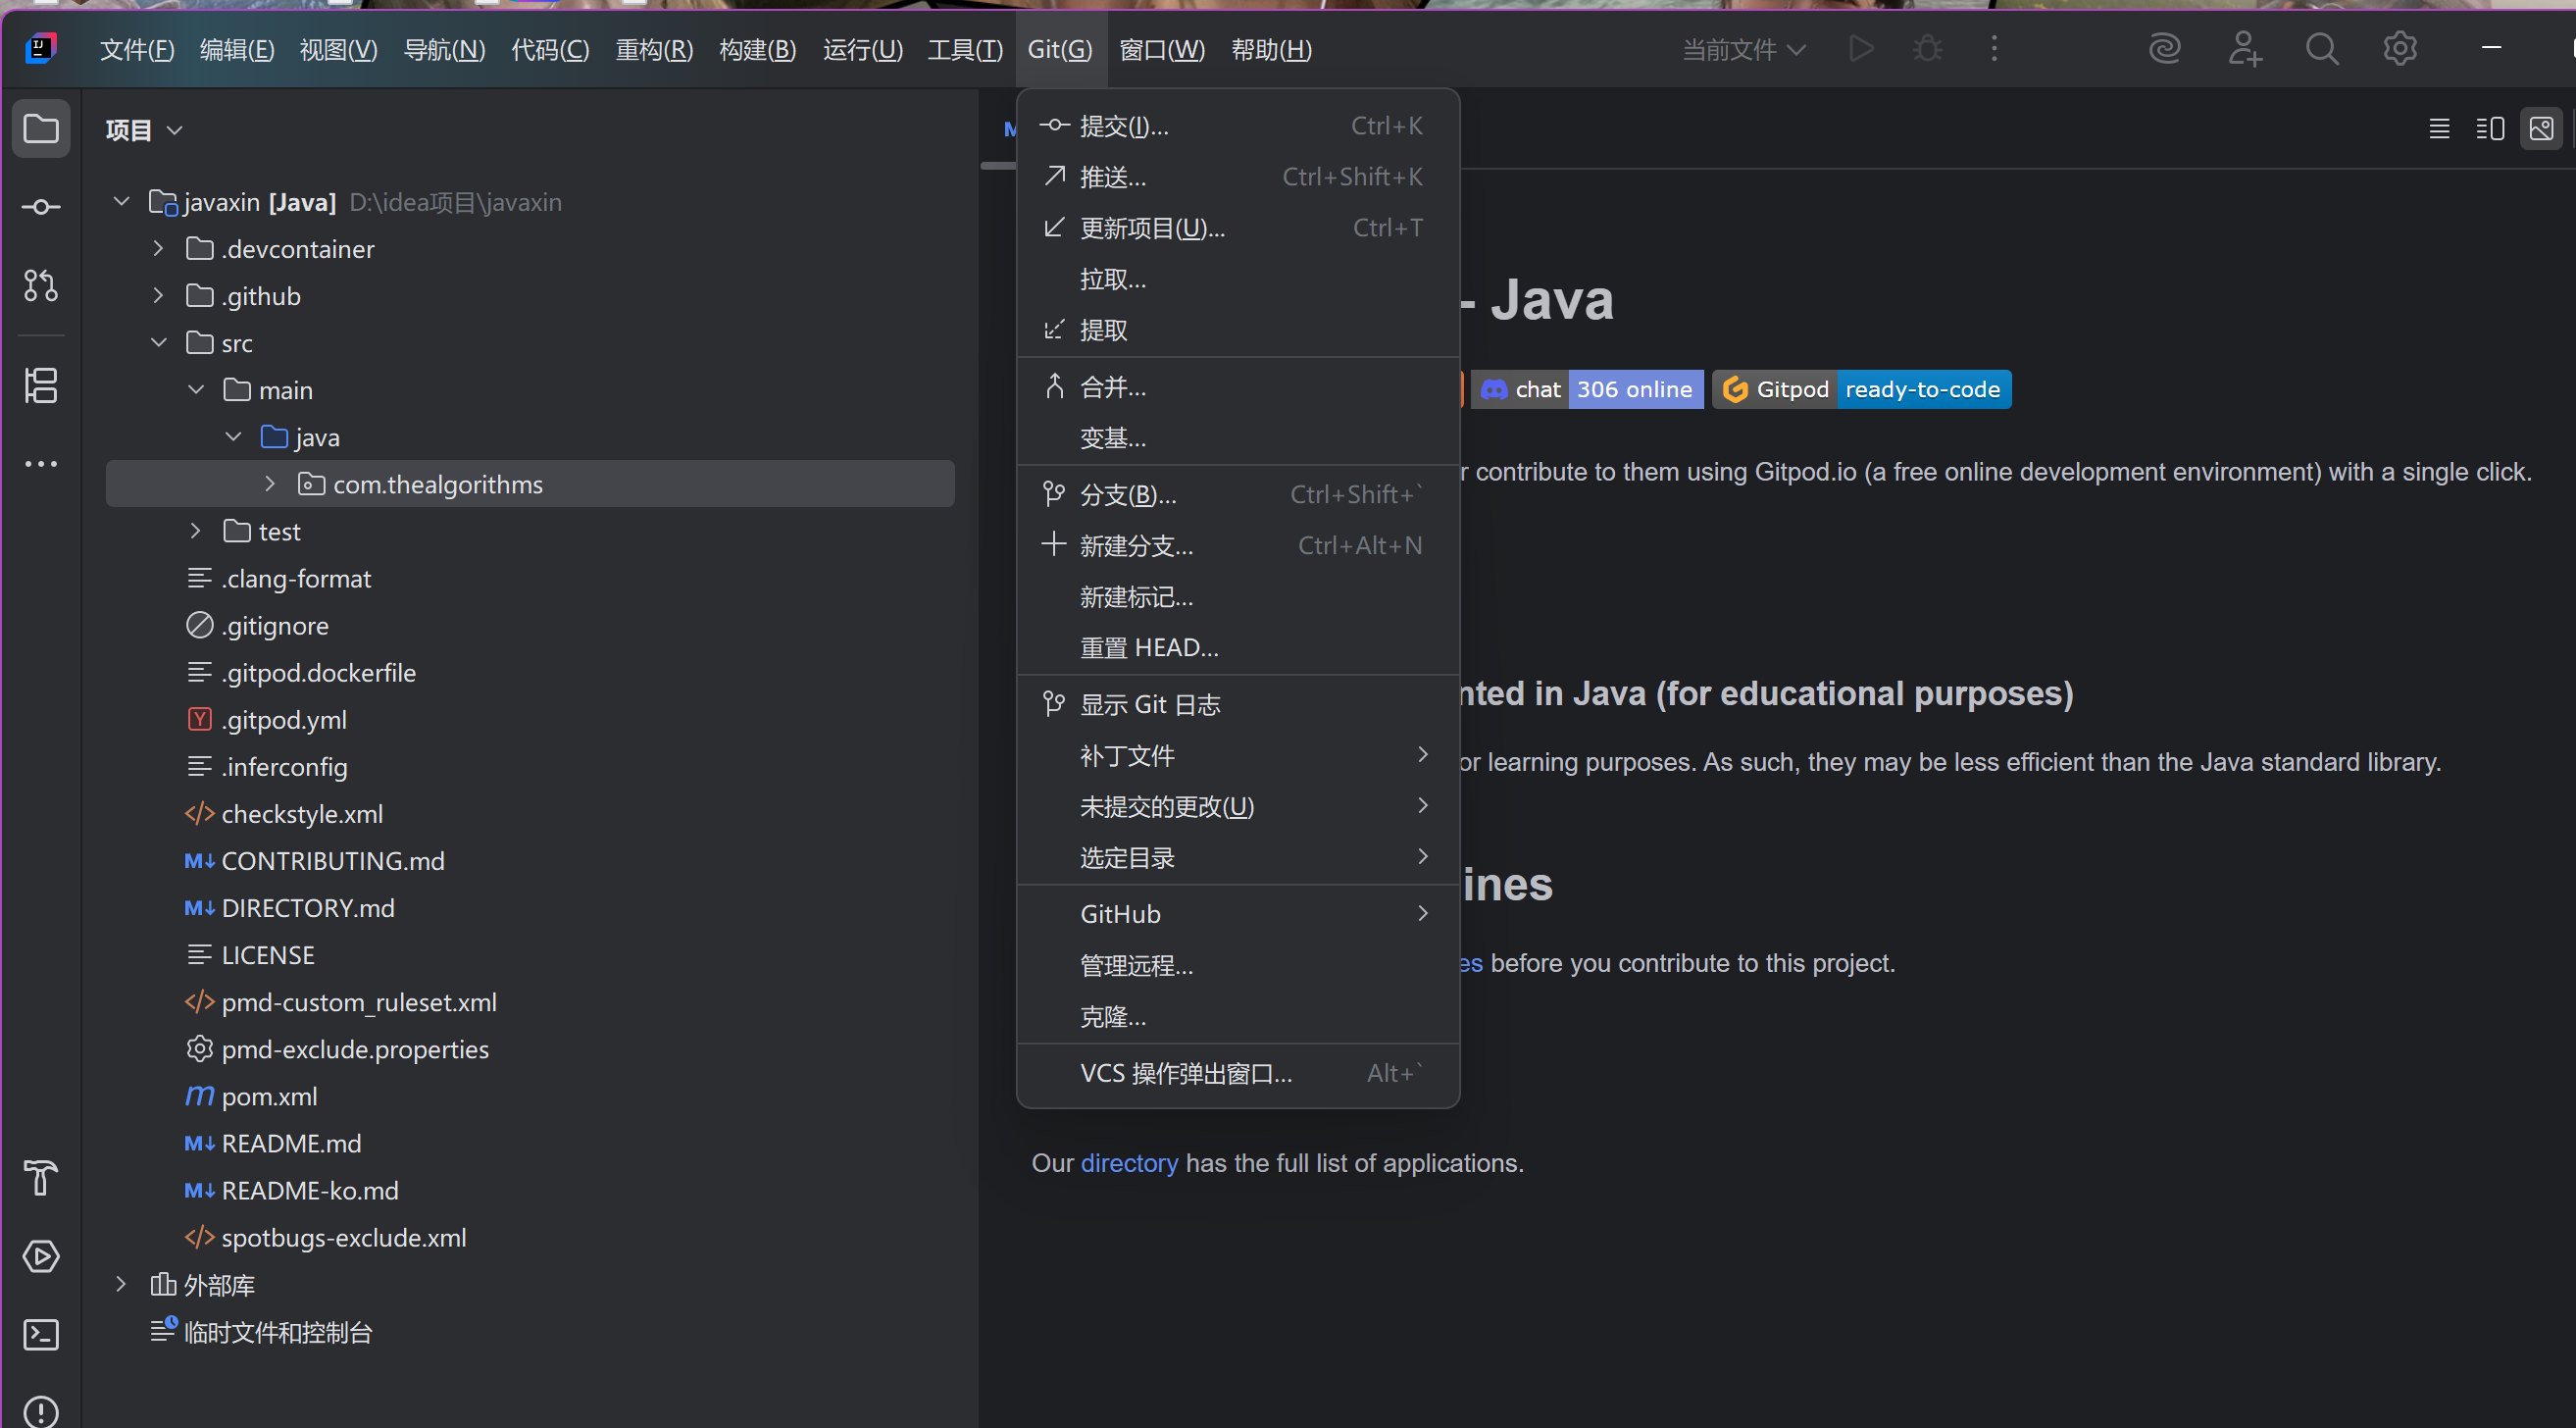Open the Commit tool window icon

click(41, 207)
